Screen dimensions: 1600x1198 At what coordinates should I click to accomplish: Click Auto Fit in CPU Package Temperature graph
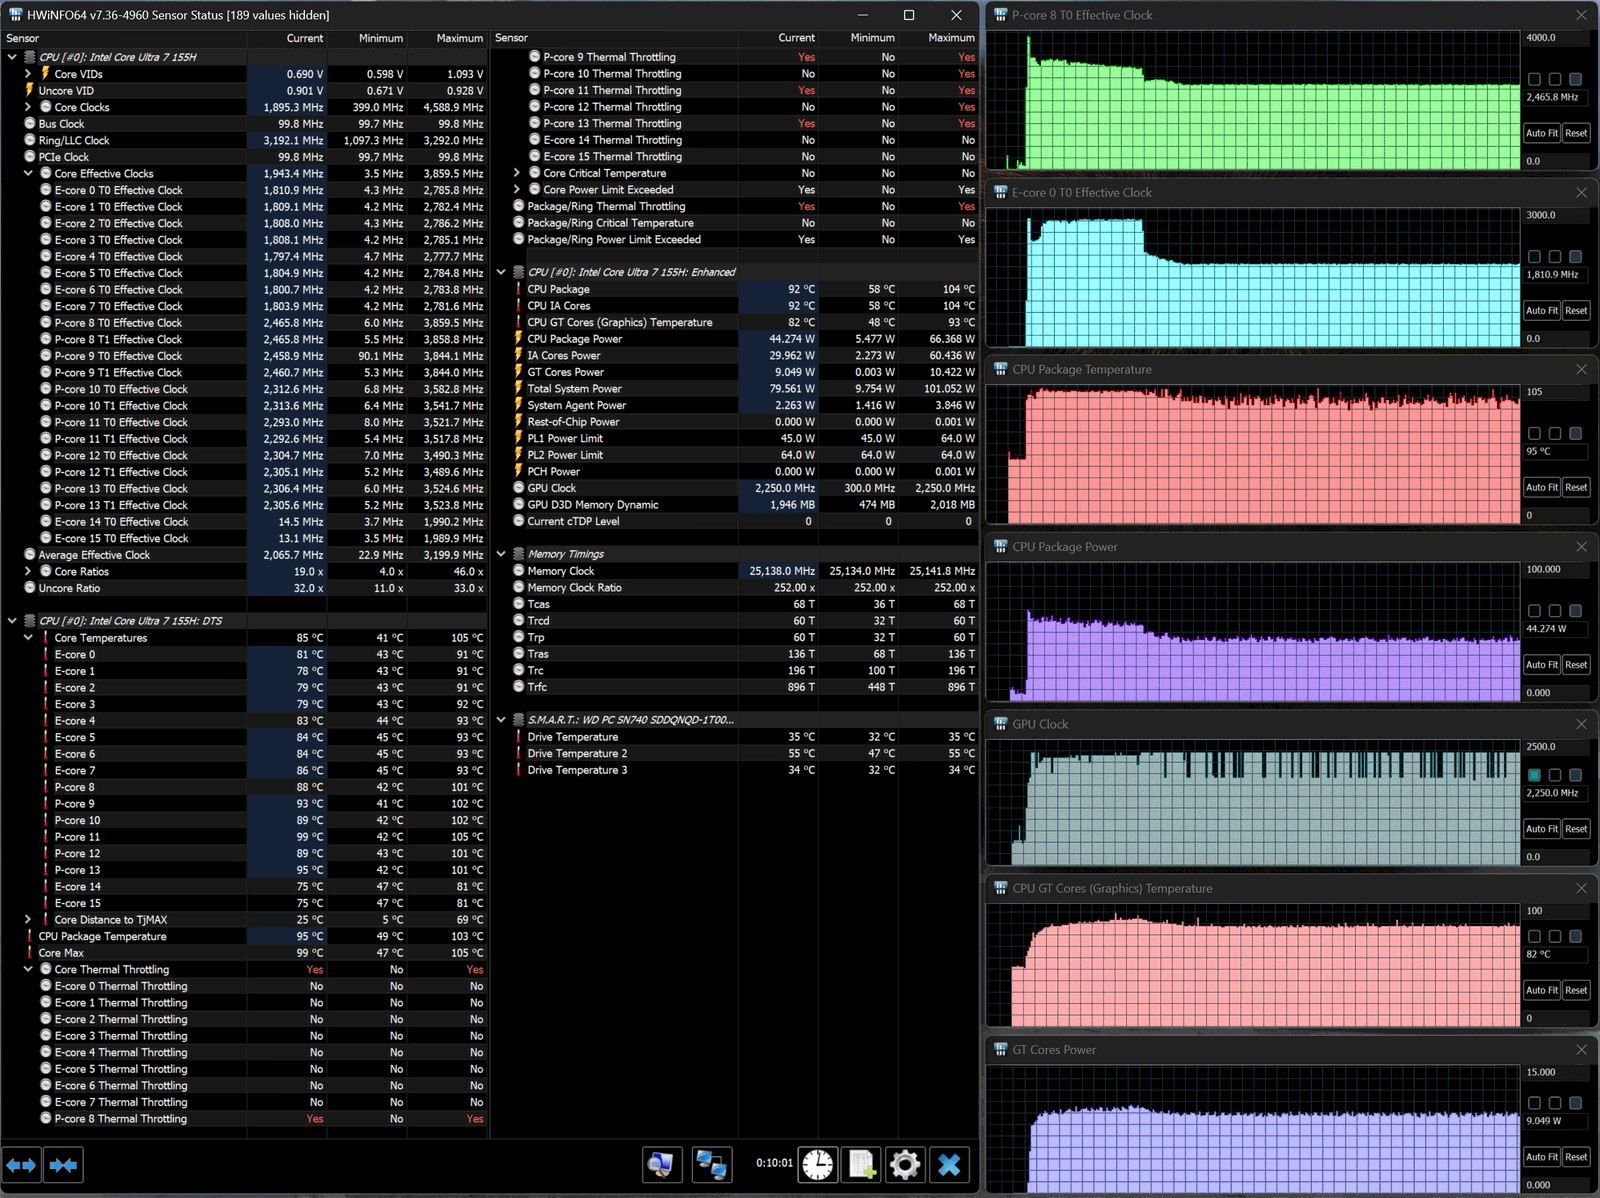(1541, 487)
